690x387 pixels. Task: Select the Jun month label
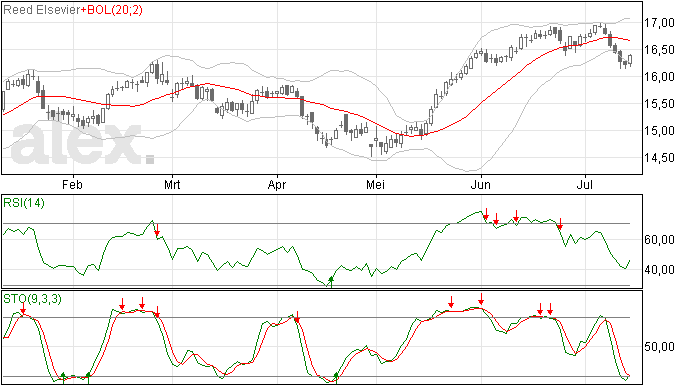click(481, 184)
